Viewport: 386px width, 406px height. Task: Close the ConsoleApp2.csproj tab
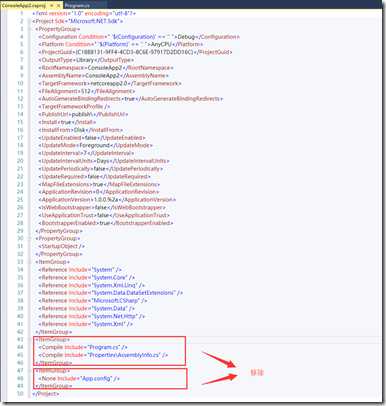coord(58,6)
